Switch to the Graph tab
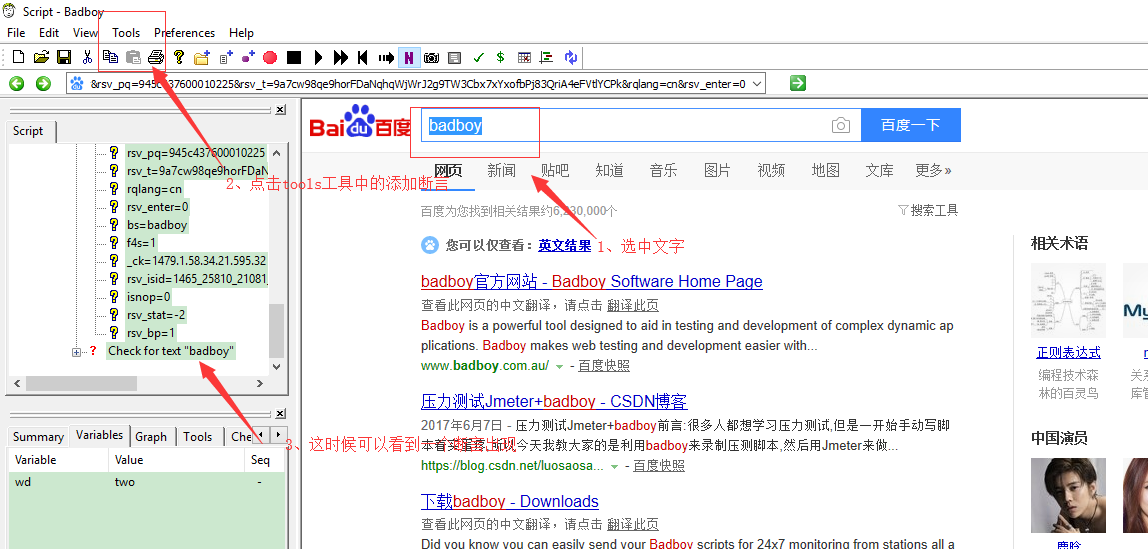Screen dimensions: 1148x549 pyautogui.click(x=151, y=436)
